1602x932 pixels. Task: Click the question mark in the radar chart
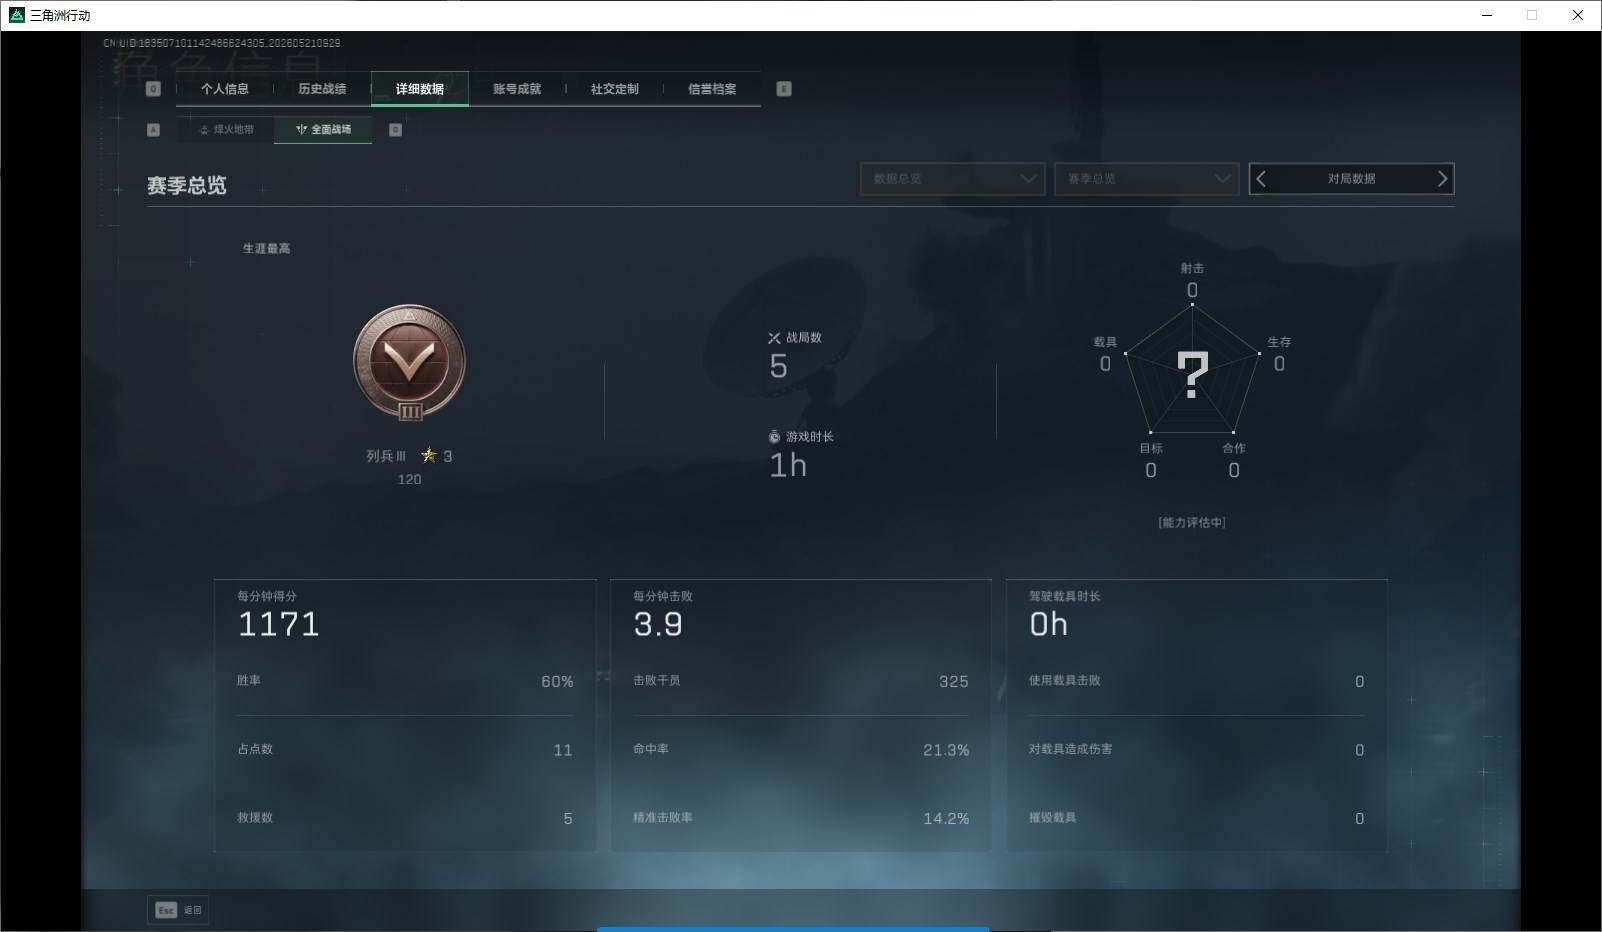click(x=1192, y=375)
